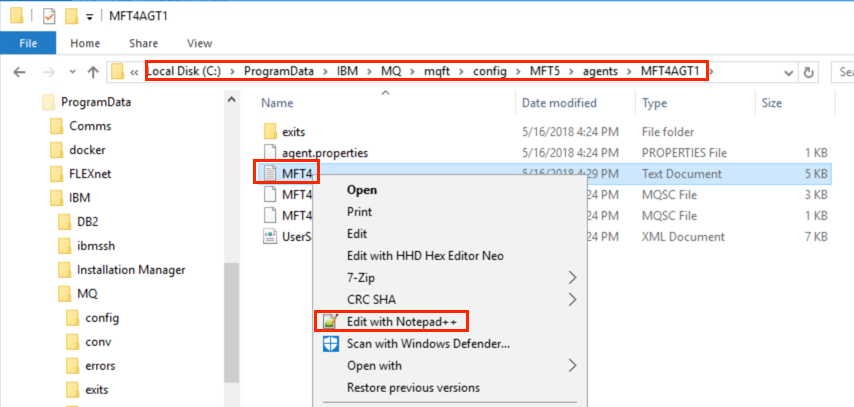Click navigation pane scroll up arrow
This screenshot has width=854, height=407.
(231, 100)
